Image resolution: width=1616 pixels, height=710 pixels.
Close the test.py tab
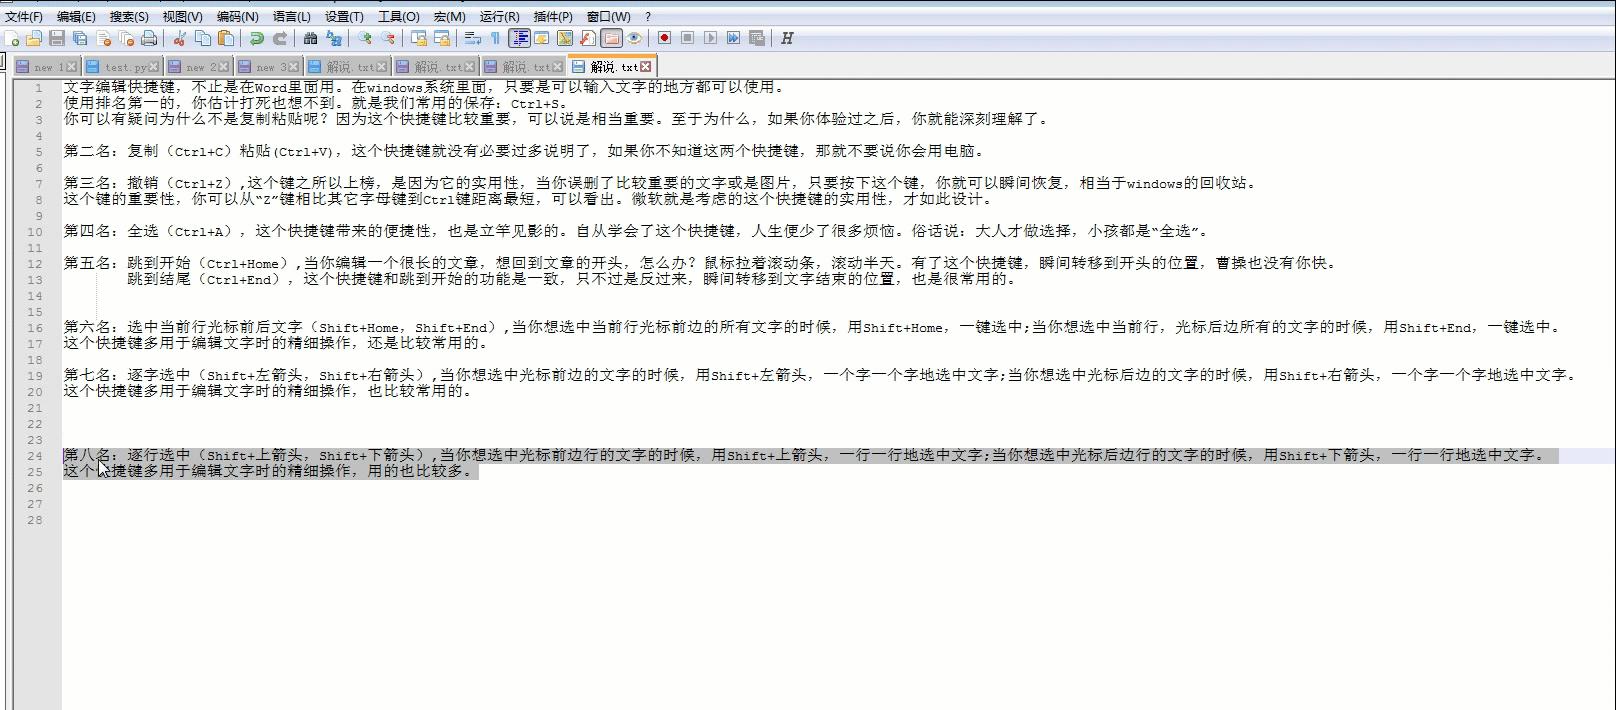[153, 67]
